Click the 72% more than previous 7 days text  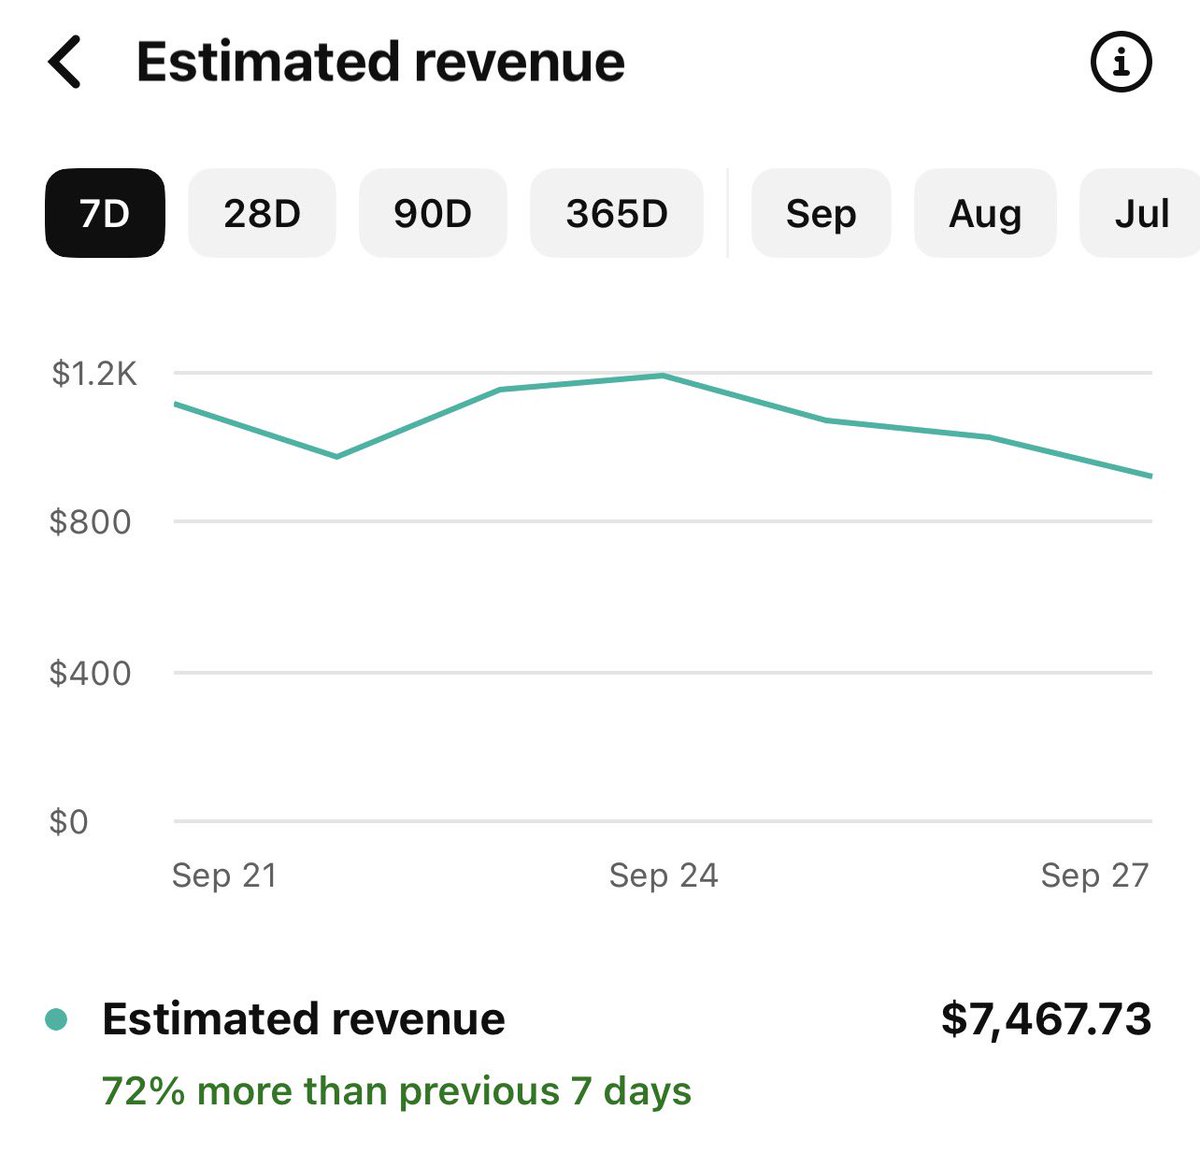397,1091
